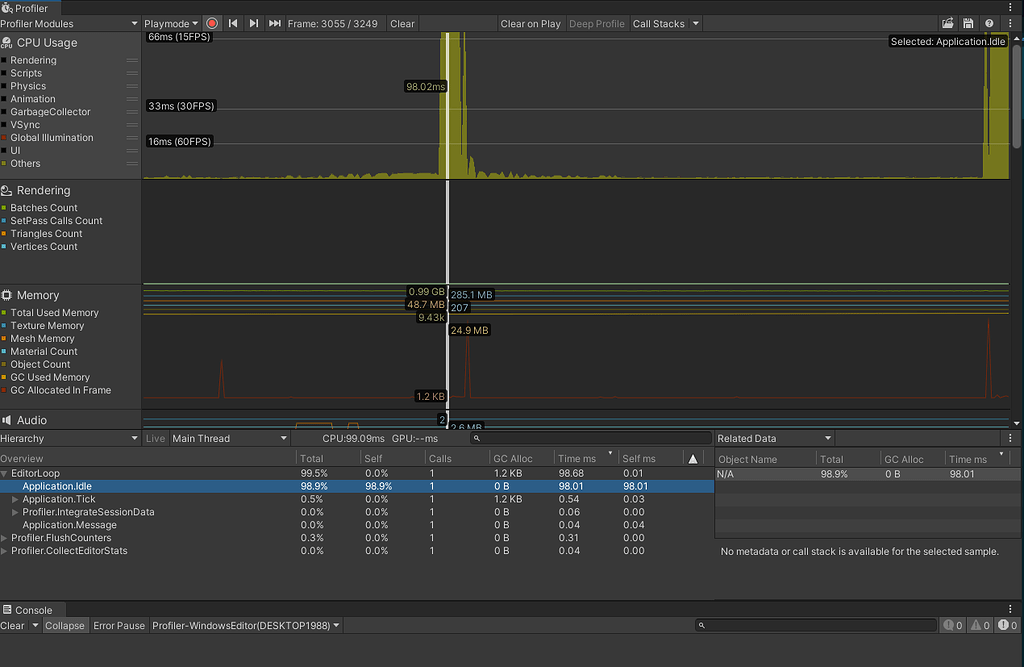Jump to the current last frame
This screenshot has width=1024, height=667.
click(x=275, y=23)
